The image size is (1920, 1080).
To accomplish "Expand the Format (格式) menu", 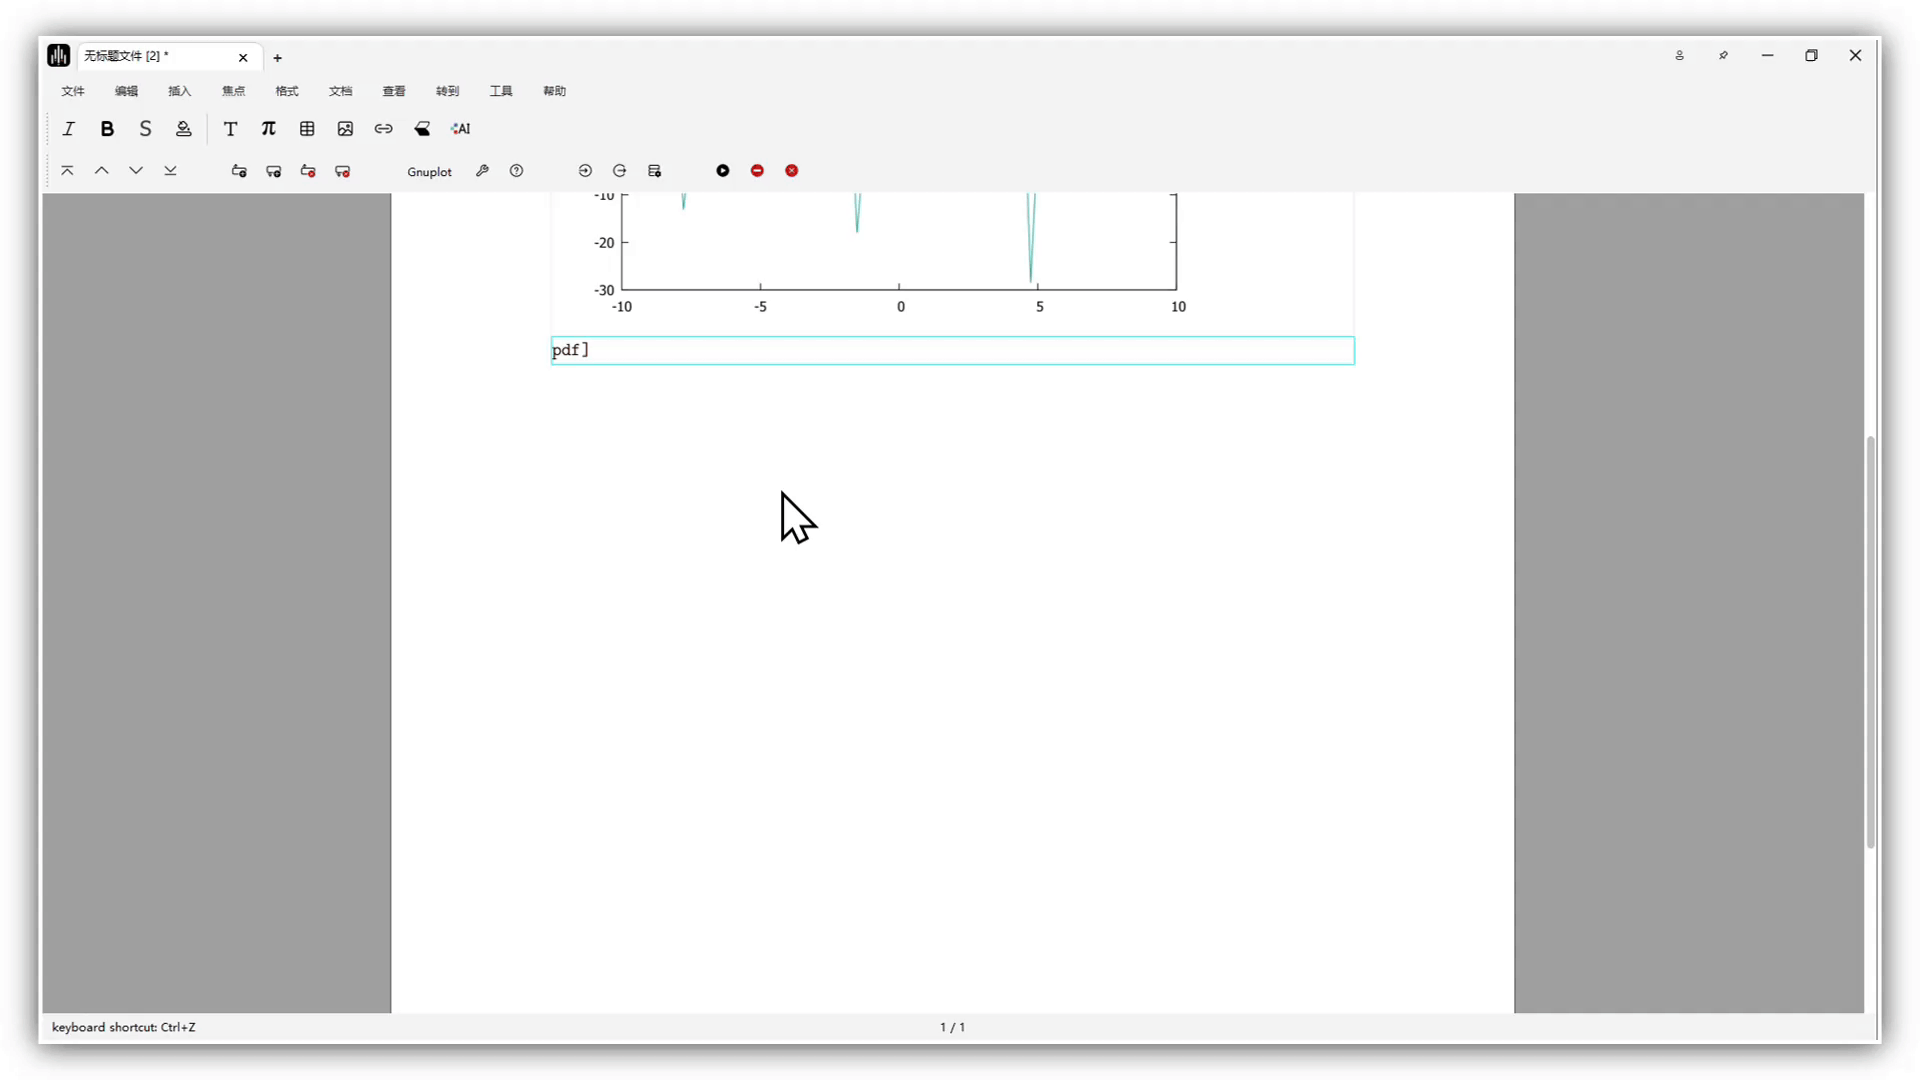I will click(287, 91).
